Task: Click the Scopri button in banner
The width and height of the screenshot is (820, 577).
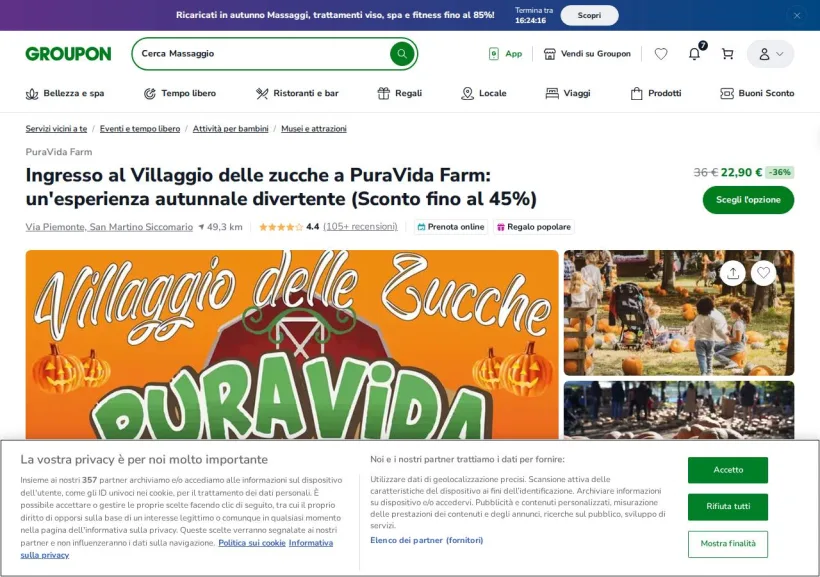Action: tap(589, 16)
